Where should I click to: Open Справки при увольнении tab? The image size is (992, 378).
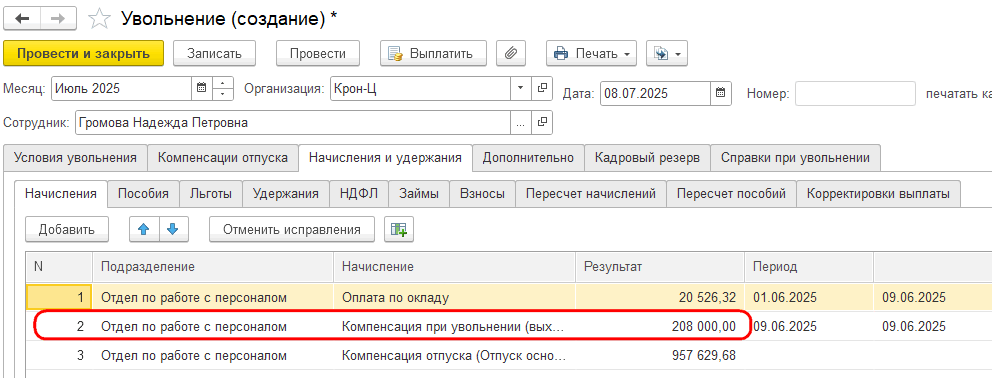pos(795,158)
